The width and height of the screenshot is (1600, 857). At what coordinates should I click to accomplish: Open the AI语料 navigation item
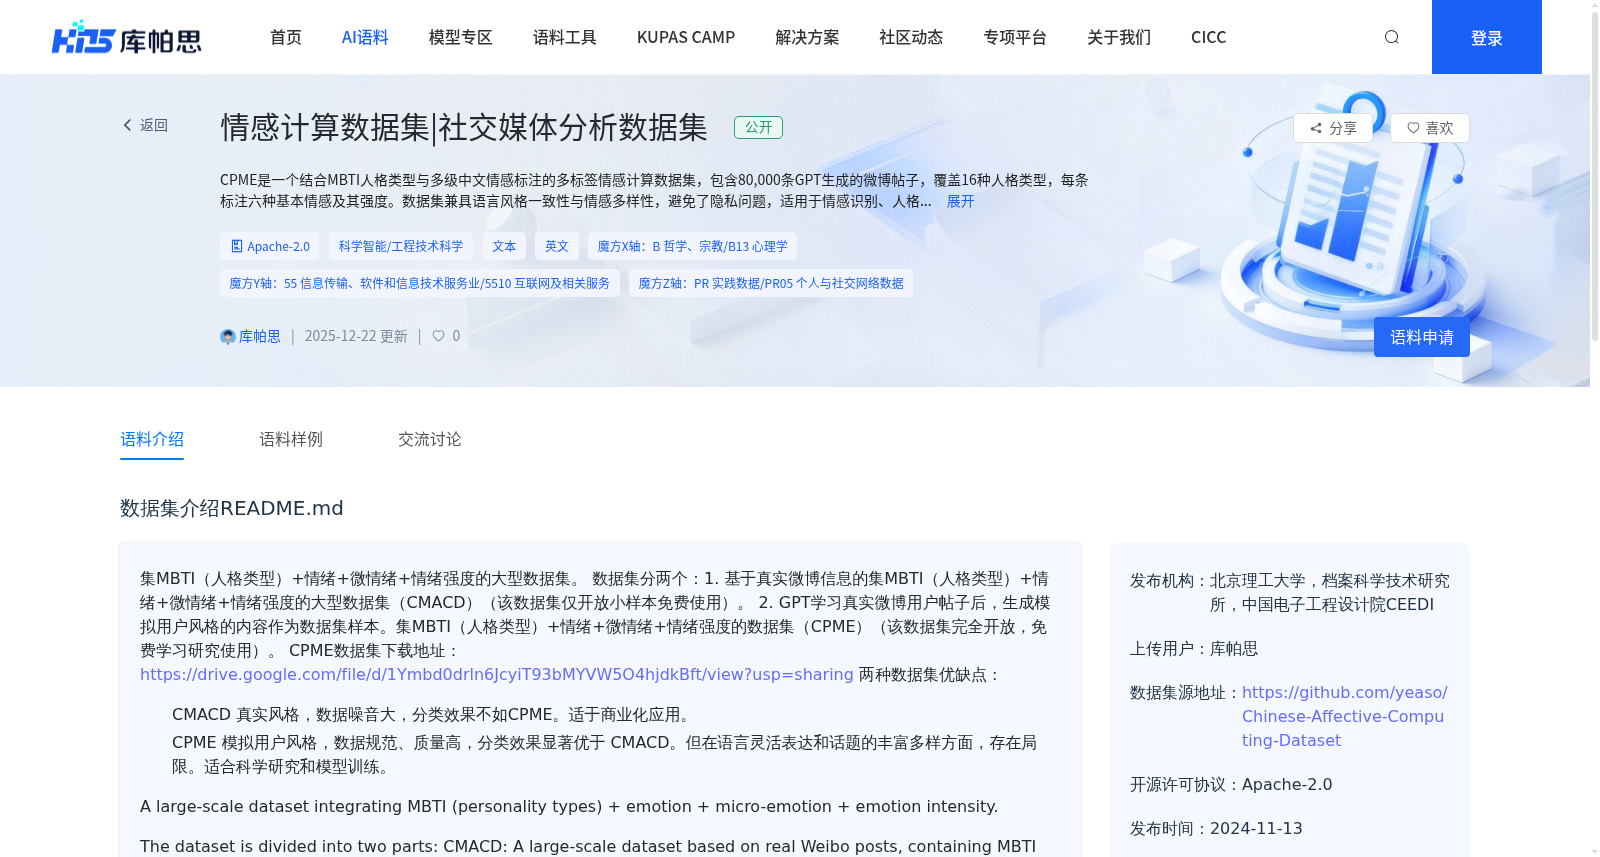(365, 37)
